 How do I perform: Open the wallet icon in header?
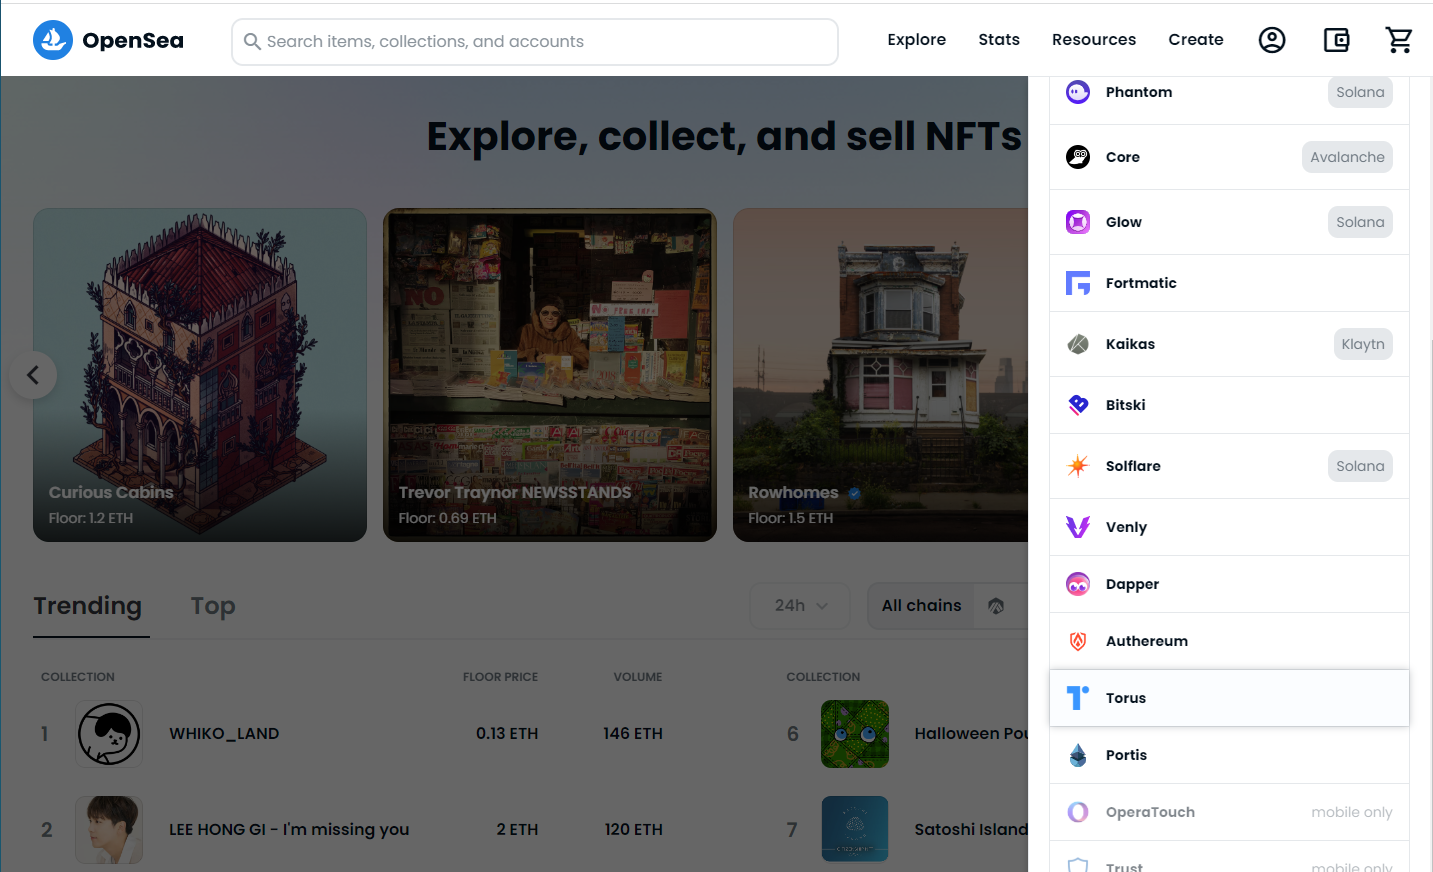click(x=1336, y=40)
